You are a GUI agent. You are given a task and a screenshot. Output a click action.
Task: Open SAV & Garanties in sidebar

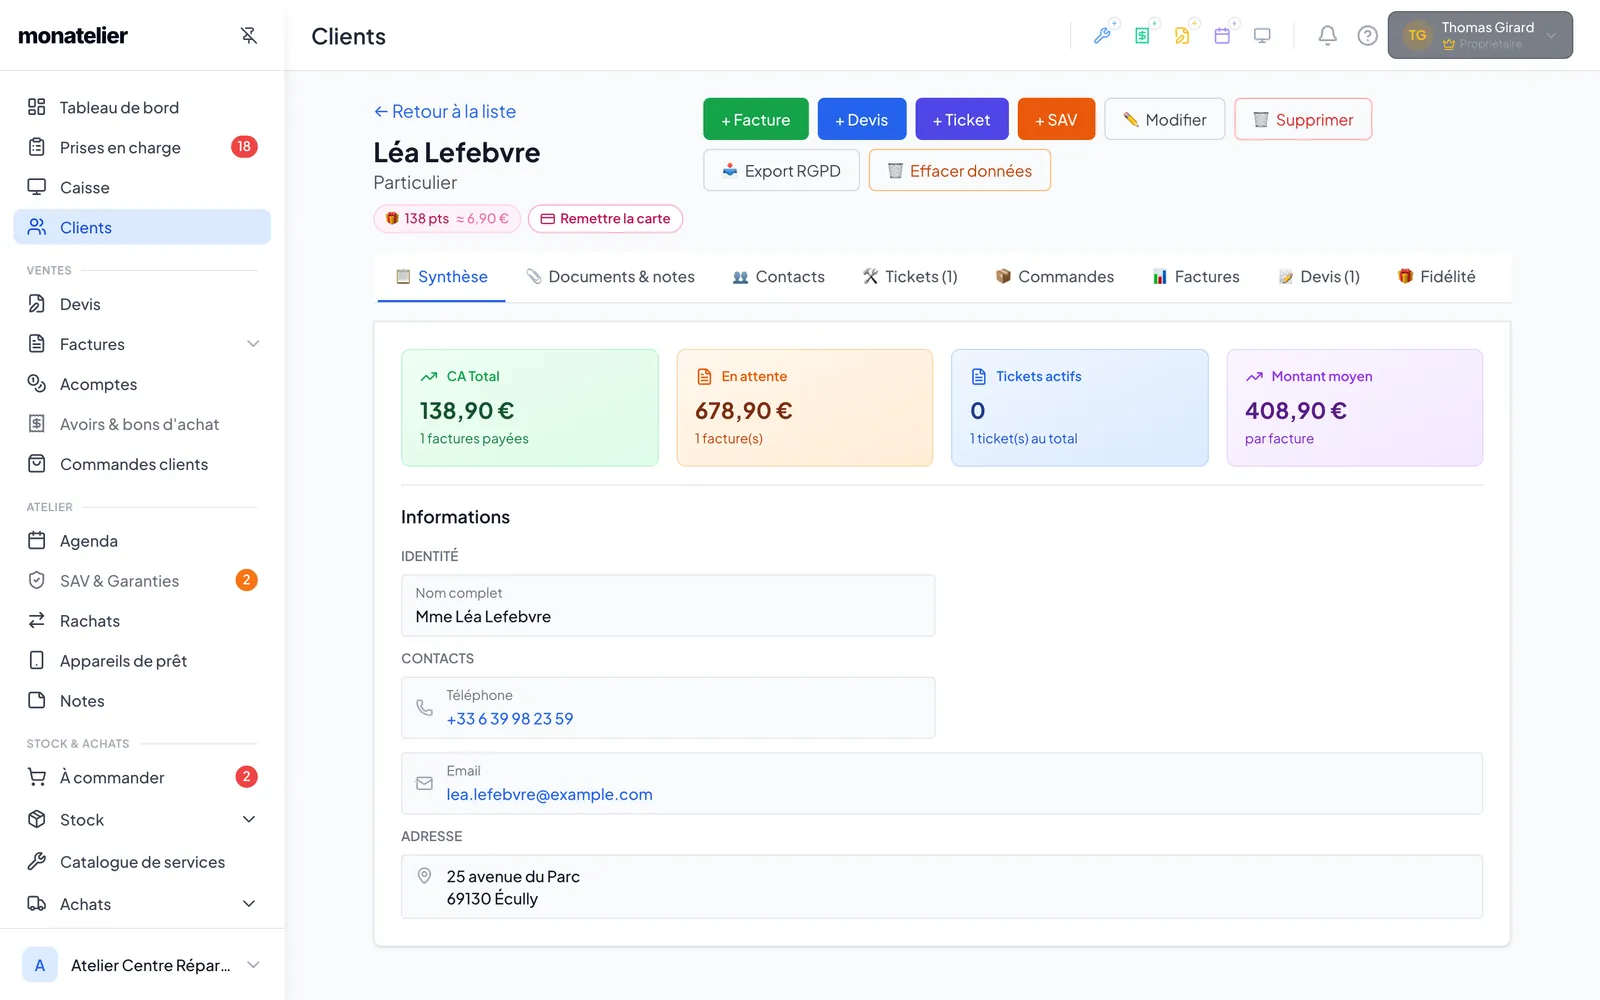[142, 581]
